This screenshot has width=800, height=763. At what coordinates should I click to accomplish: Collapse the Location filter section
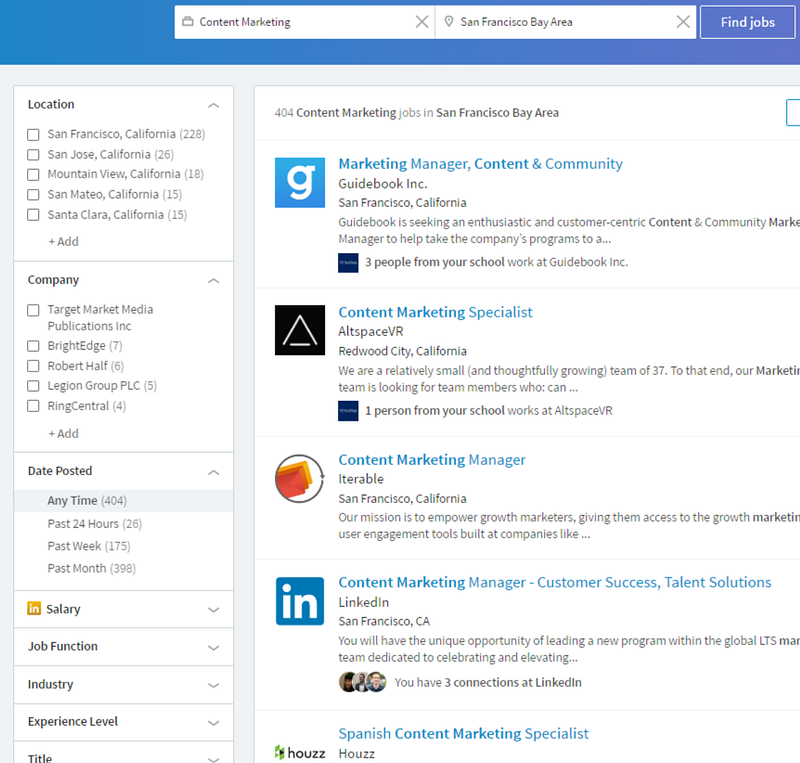point(214,105)
